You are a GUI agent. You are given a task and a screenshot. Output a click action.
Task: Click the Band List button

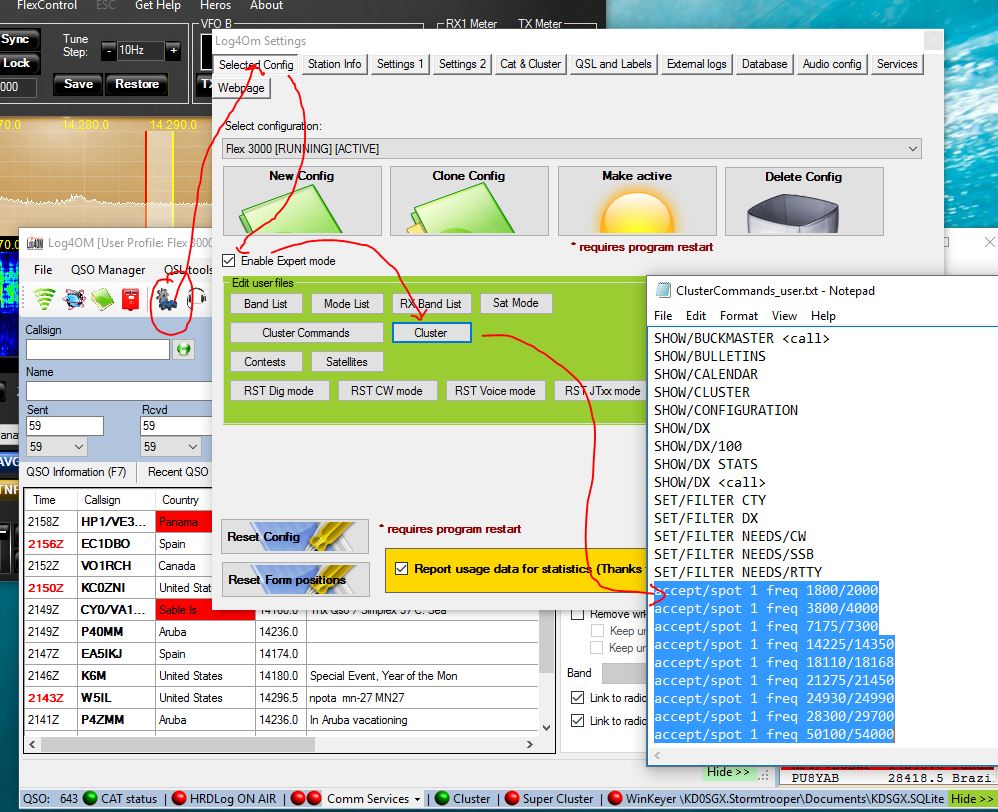(265, 304)
